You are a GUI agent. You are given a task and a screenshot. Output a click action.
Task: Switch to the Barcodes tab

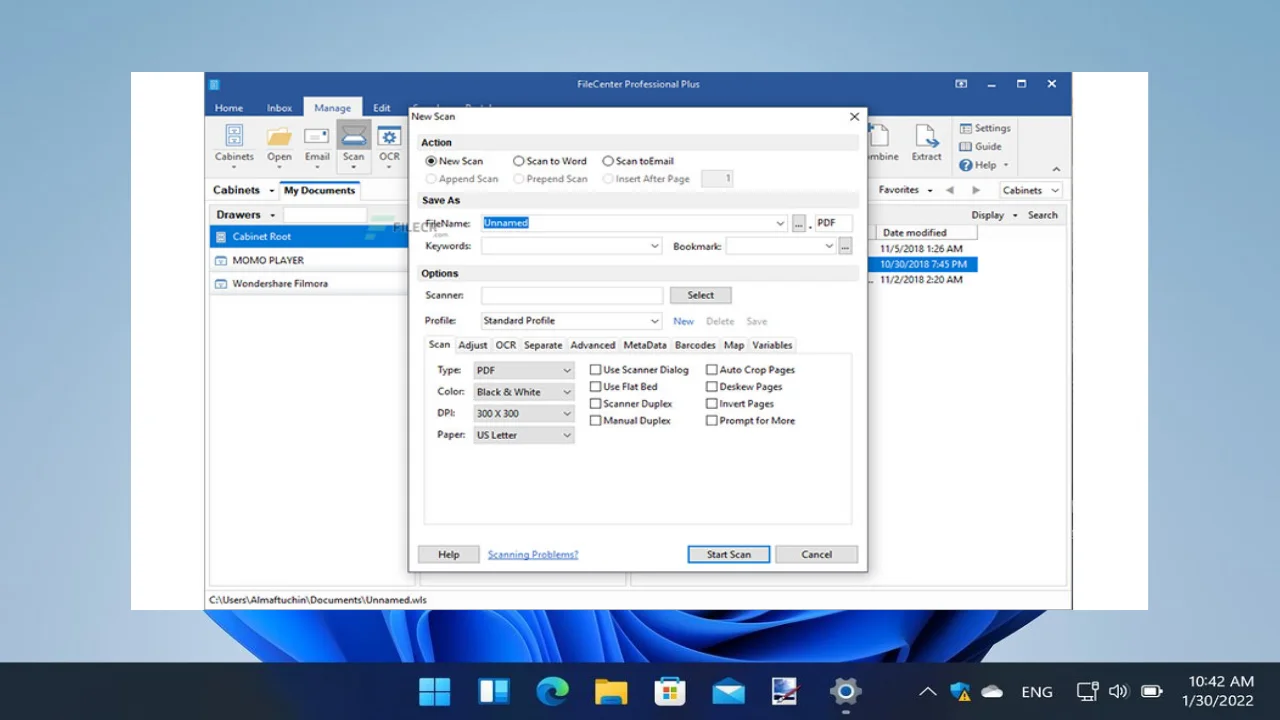(695, 345)
